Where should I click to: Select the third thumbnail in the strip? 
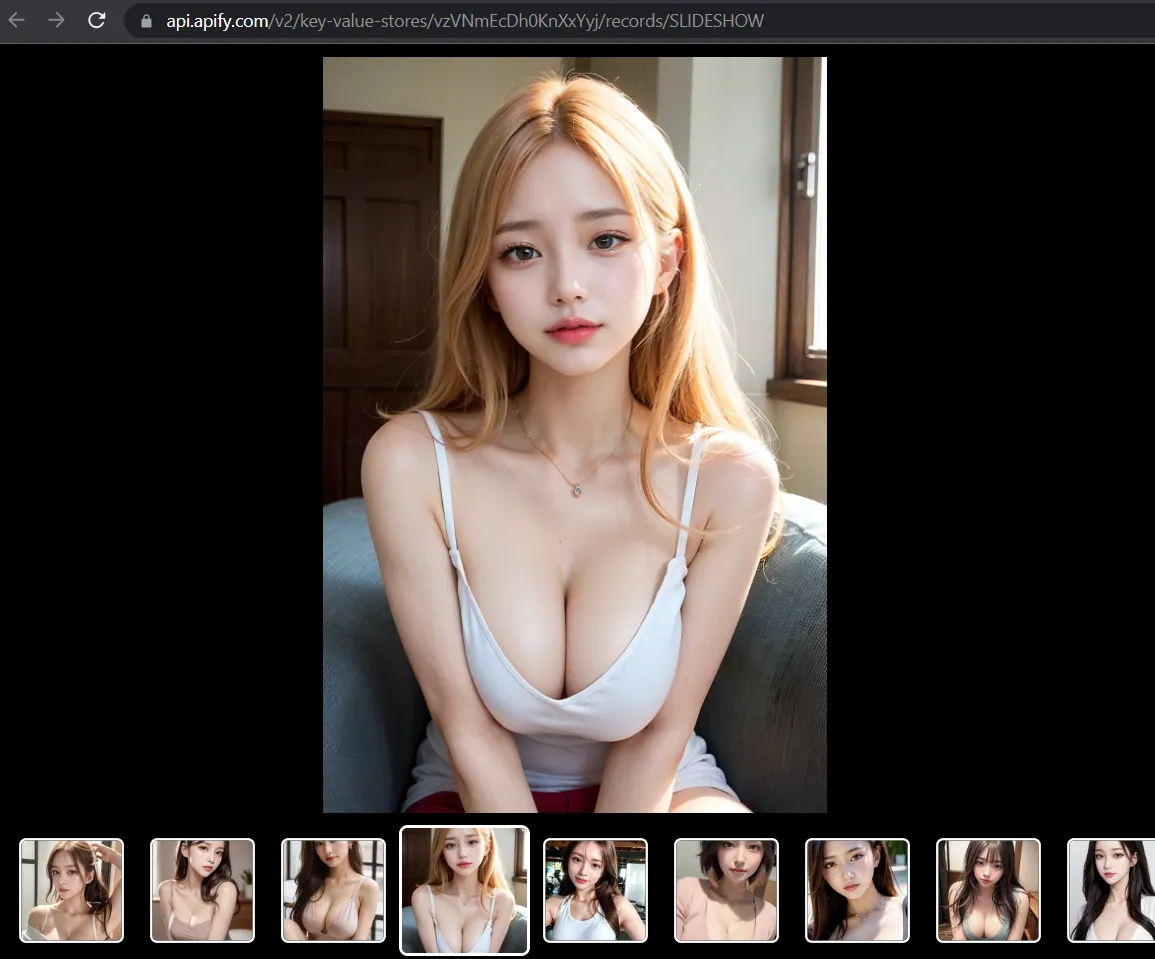tap(334, 890)
